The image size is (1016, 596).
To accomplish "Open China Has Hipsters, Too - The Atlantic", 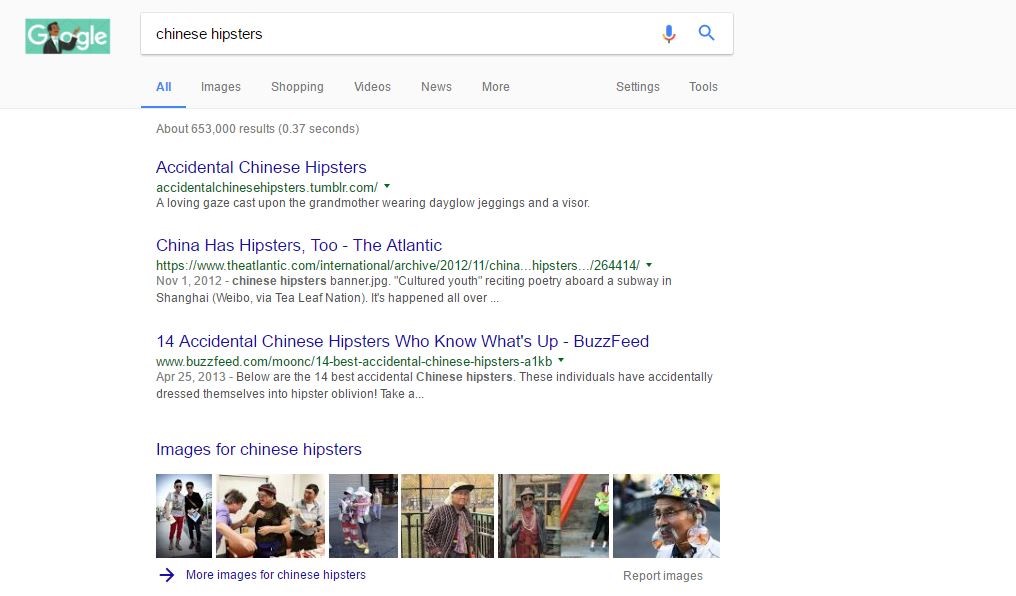I will [x=299, y=246].
